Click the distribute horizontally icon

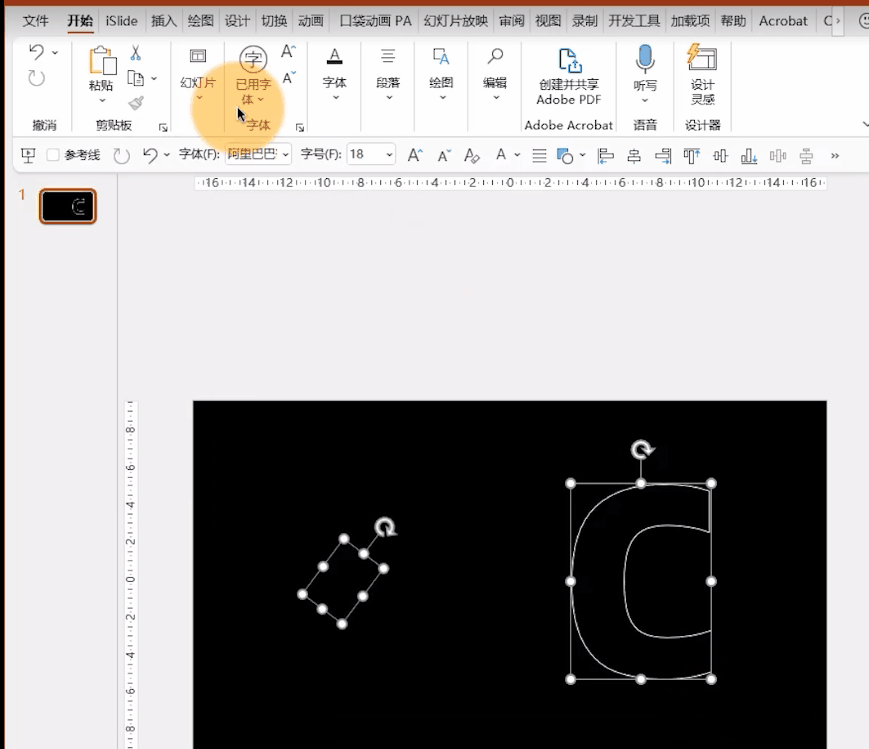tap(778, 156)
